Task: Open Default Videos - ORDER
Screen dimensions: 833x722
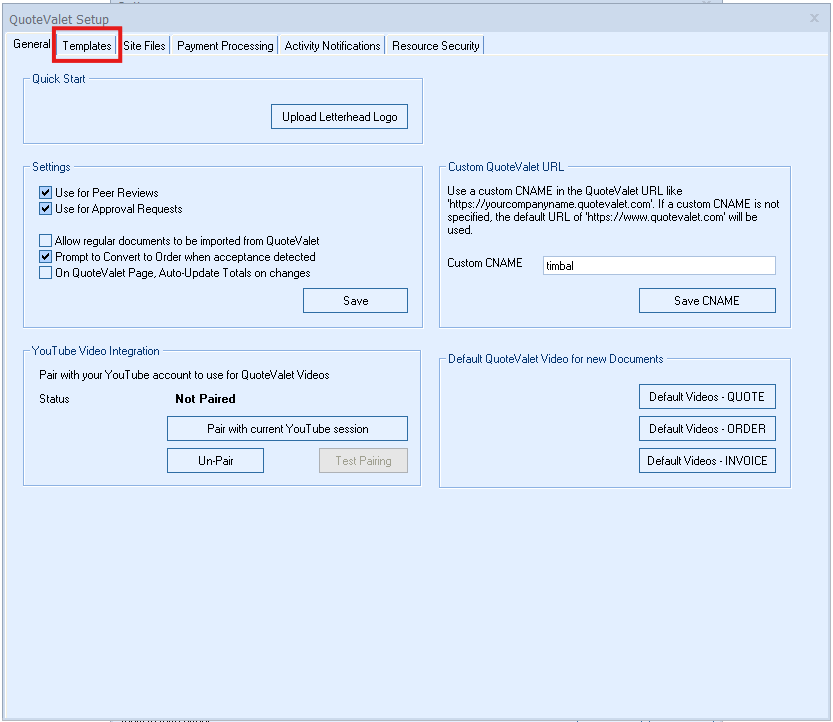Action: point(707,429)
